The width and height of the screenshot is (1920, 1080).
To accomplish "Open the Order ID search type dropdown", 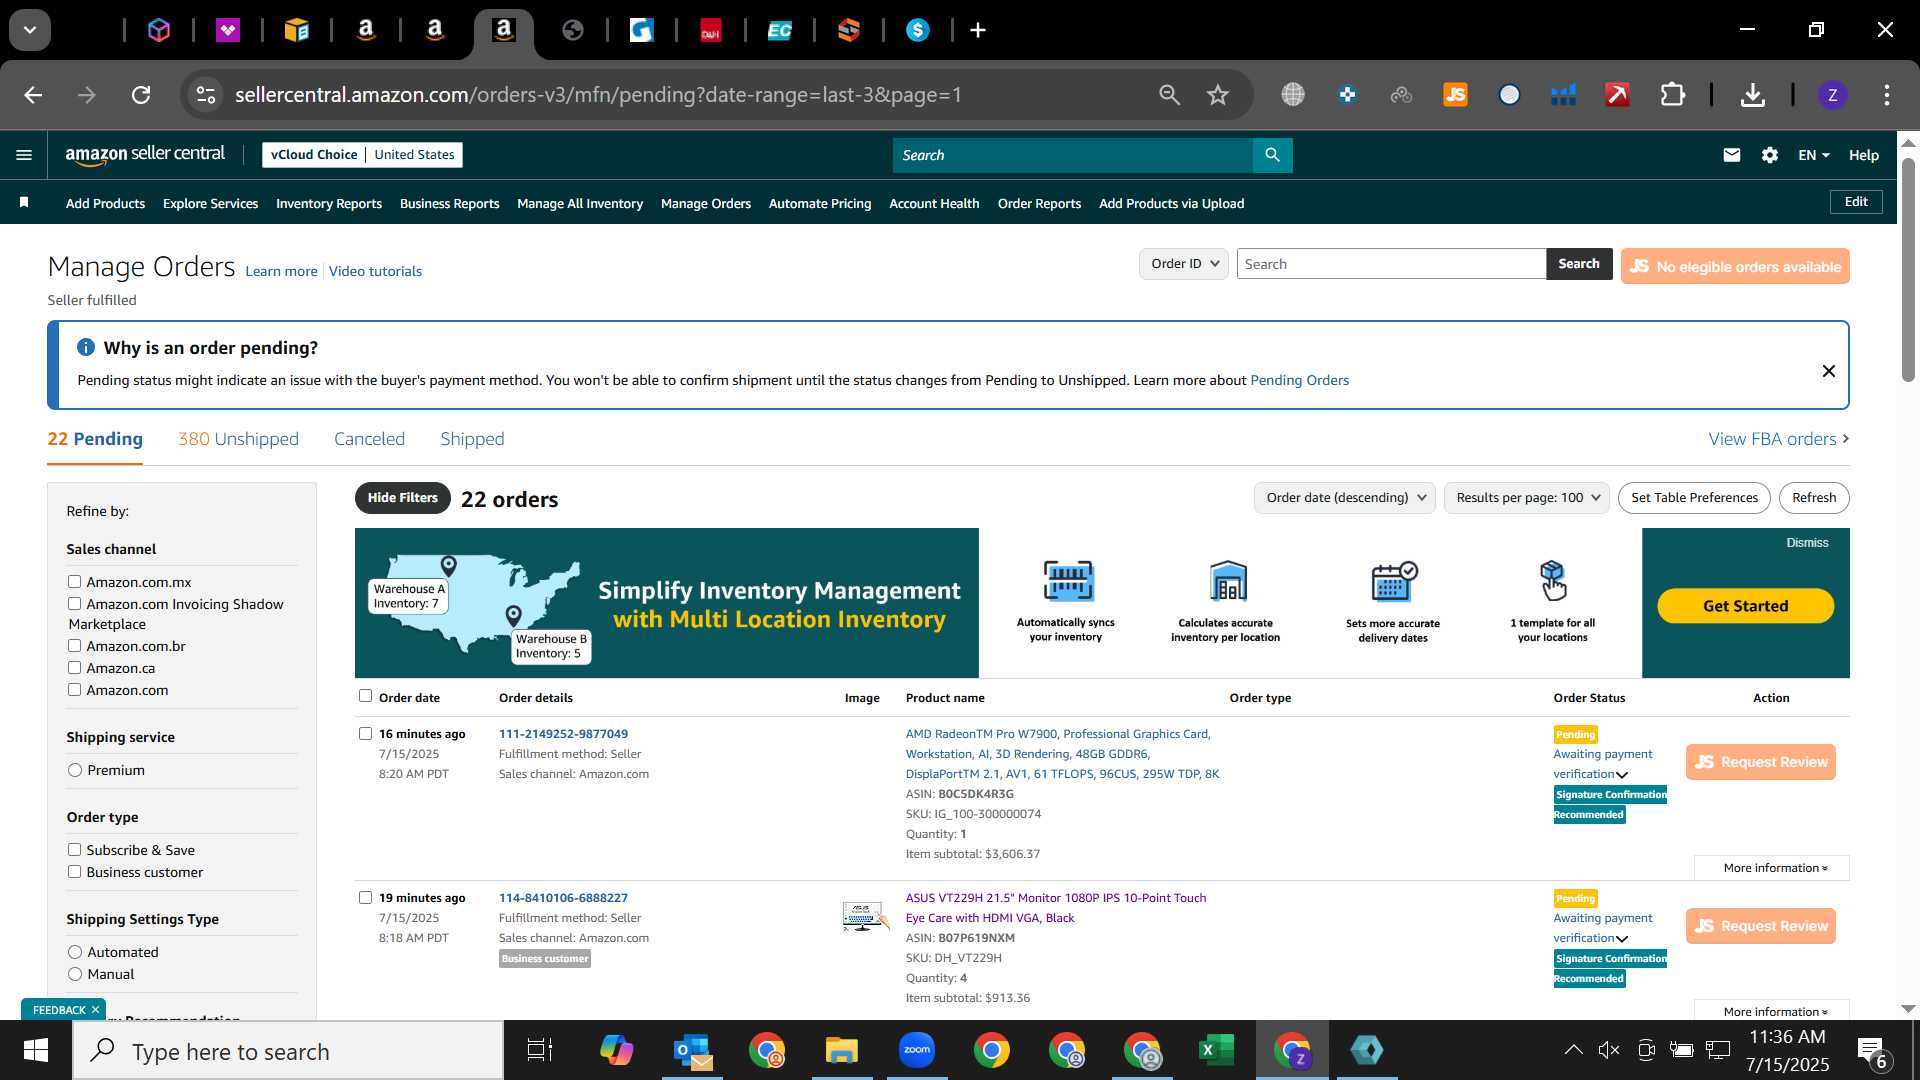I will [1184, 264].
